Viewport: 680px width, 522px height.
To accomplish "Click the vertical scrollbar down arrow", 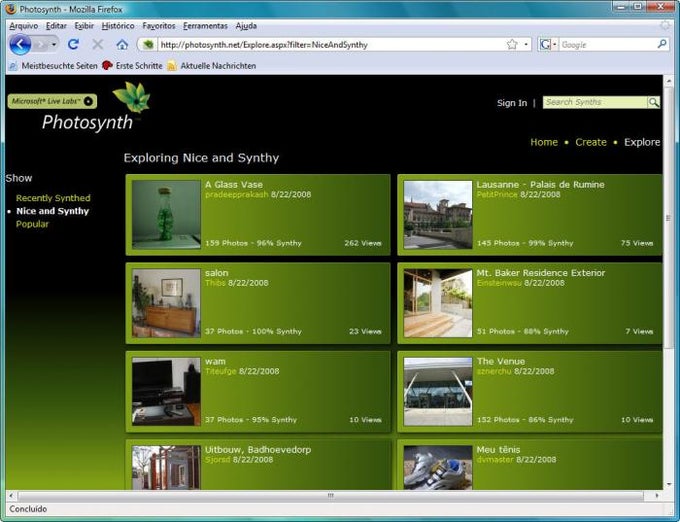I will click(x=669, y=484).
